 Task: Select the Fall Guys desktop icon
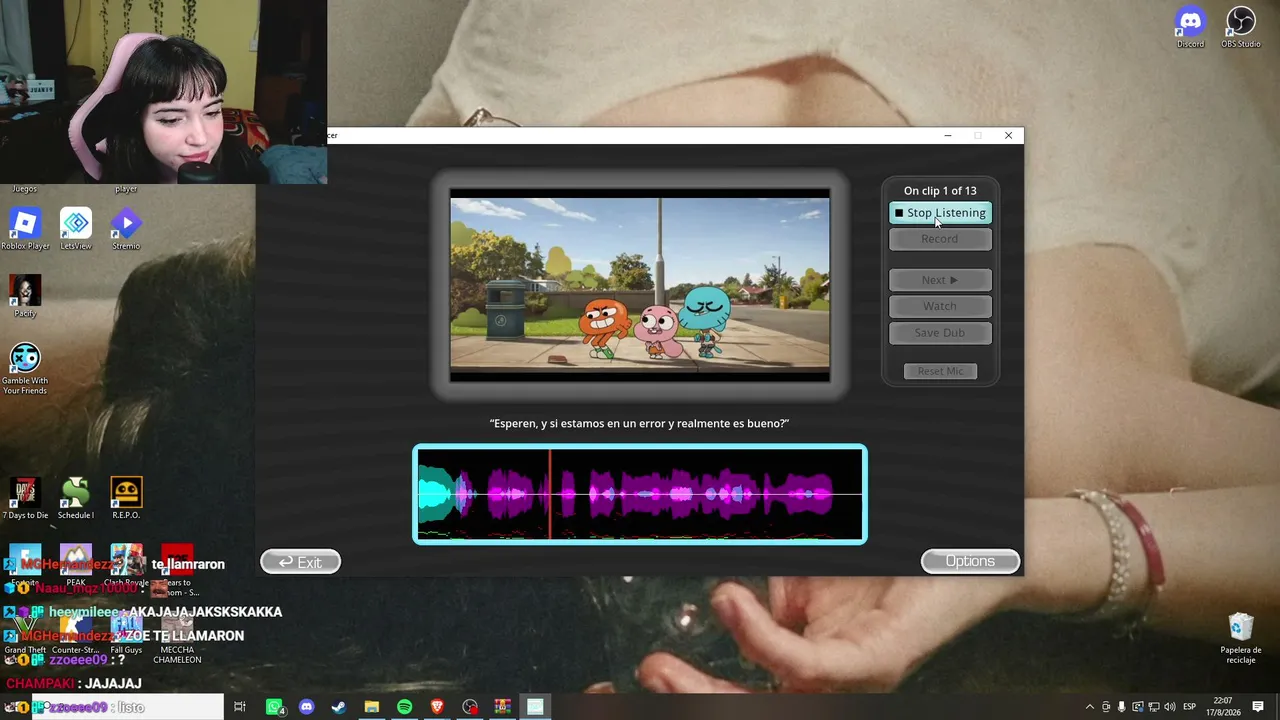126,633
